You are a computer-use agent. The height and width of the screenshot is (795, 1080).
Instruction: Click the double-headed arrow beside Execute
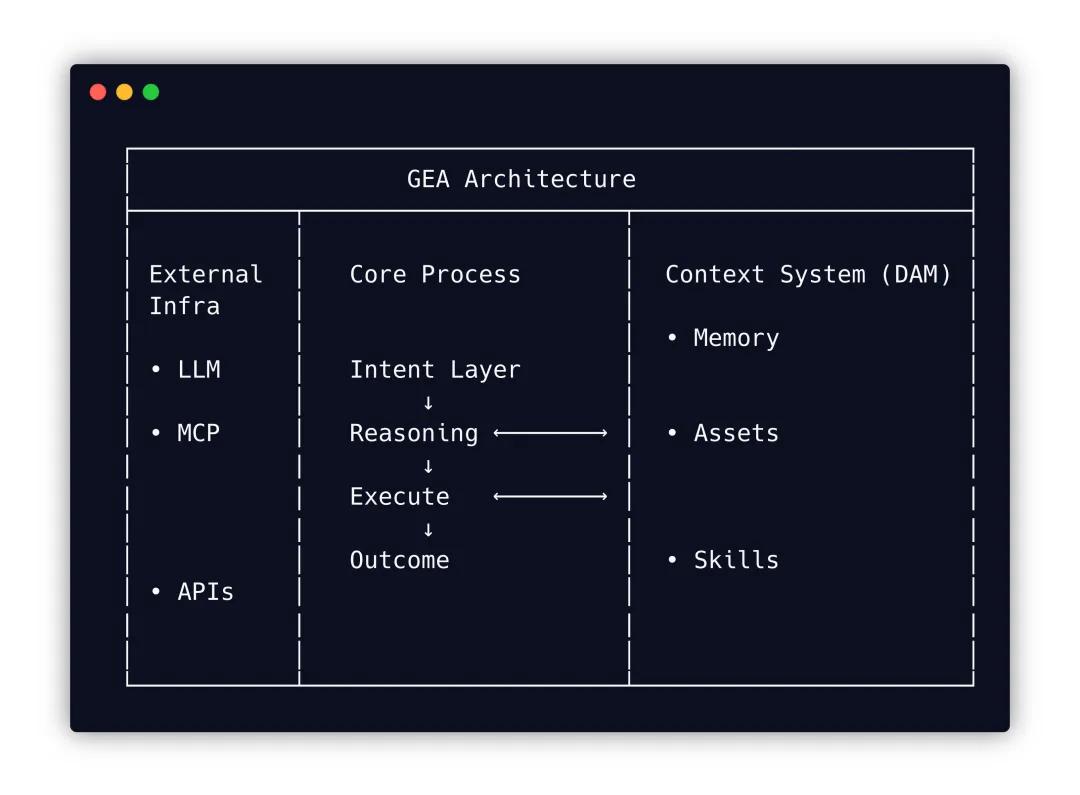(x=550, y=496)
